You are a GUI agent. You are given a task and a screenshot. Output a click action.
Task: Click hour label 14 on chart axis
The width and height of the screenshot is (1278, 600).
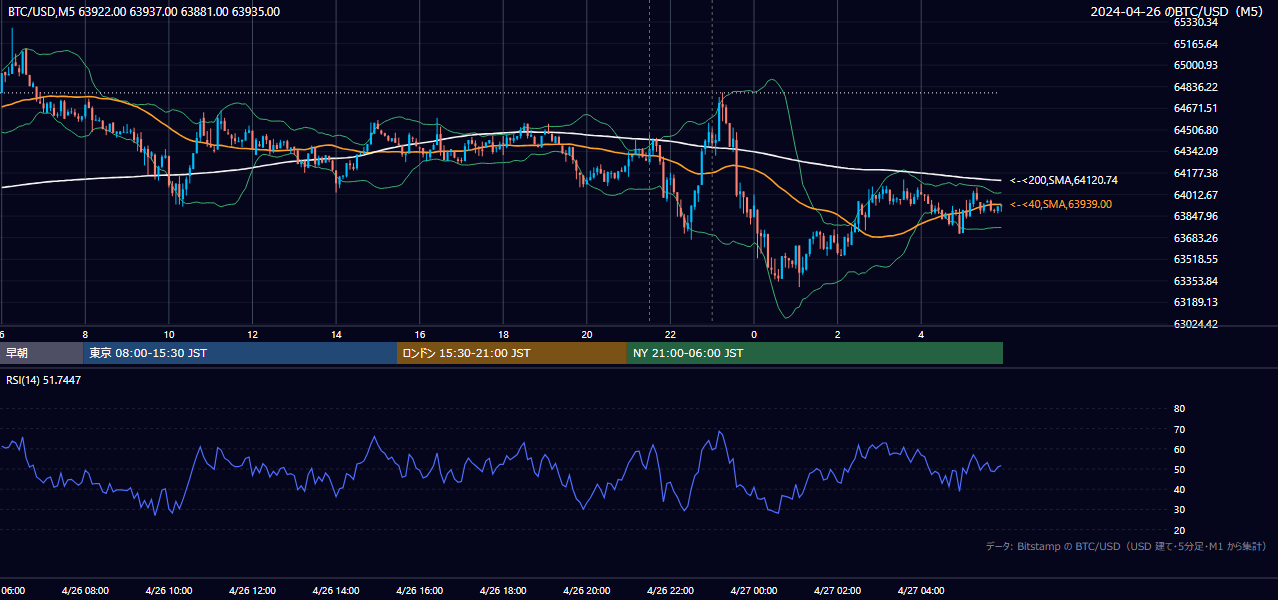(x=336, y=335)
